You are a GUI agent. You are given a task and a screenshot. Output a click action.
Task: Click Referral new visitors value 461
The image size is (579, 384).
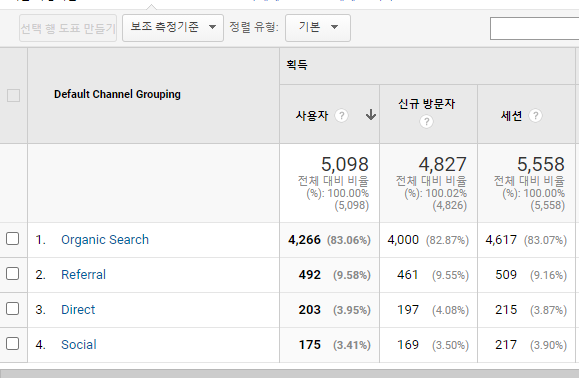point(408,275)
